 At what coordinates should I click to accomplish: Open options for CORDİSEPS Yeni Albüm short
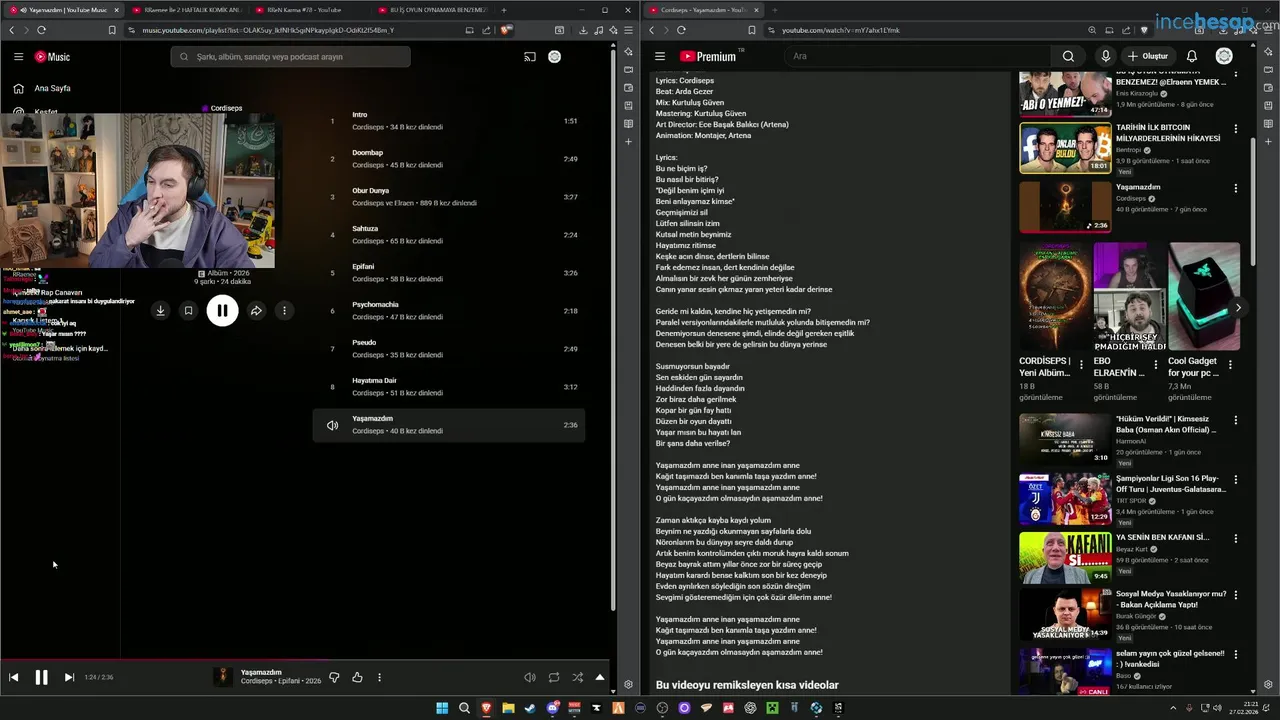pos(1082,364)
